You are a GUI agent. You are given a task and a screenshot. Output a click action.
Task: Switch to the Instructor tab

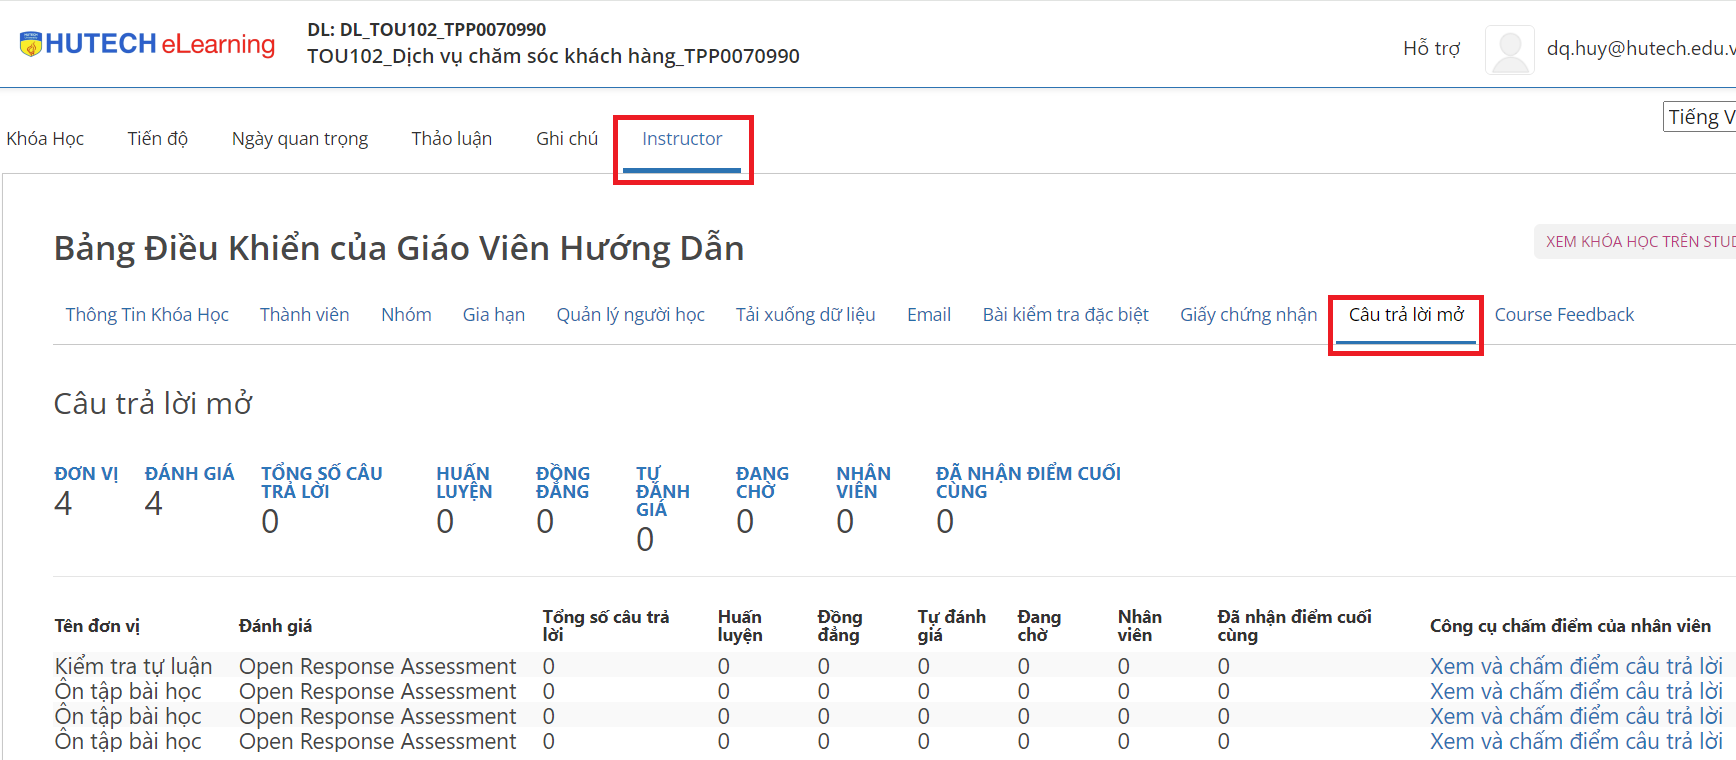click(681, 139)
